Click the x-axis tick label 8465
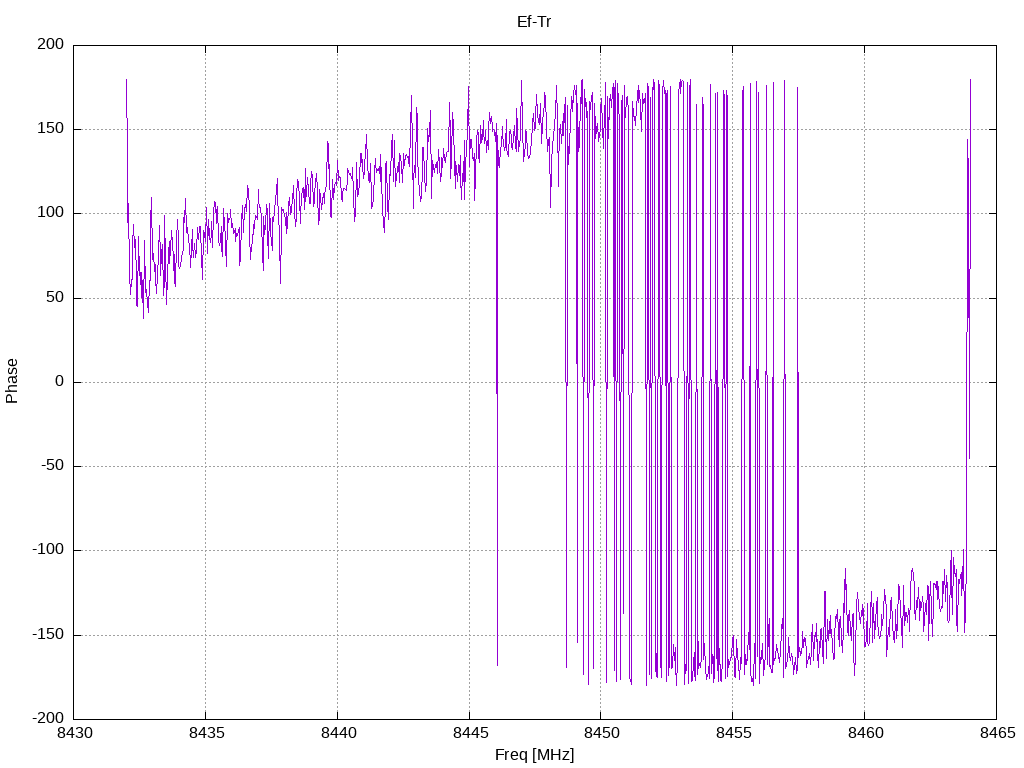The height and width of the screenshot is (768, 1024). (997, 733)
